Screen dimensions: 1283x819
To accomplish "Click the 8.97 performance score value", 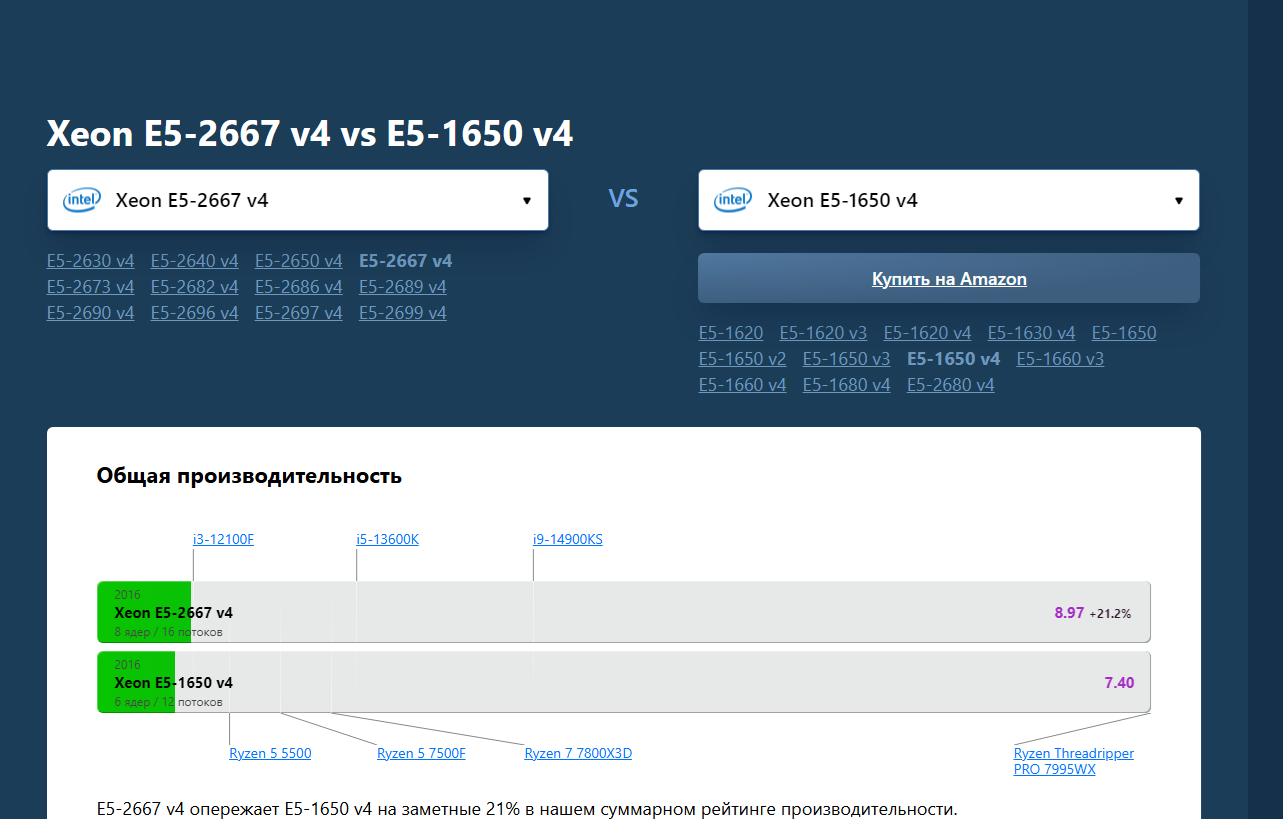I will 1069,613.
